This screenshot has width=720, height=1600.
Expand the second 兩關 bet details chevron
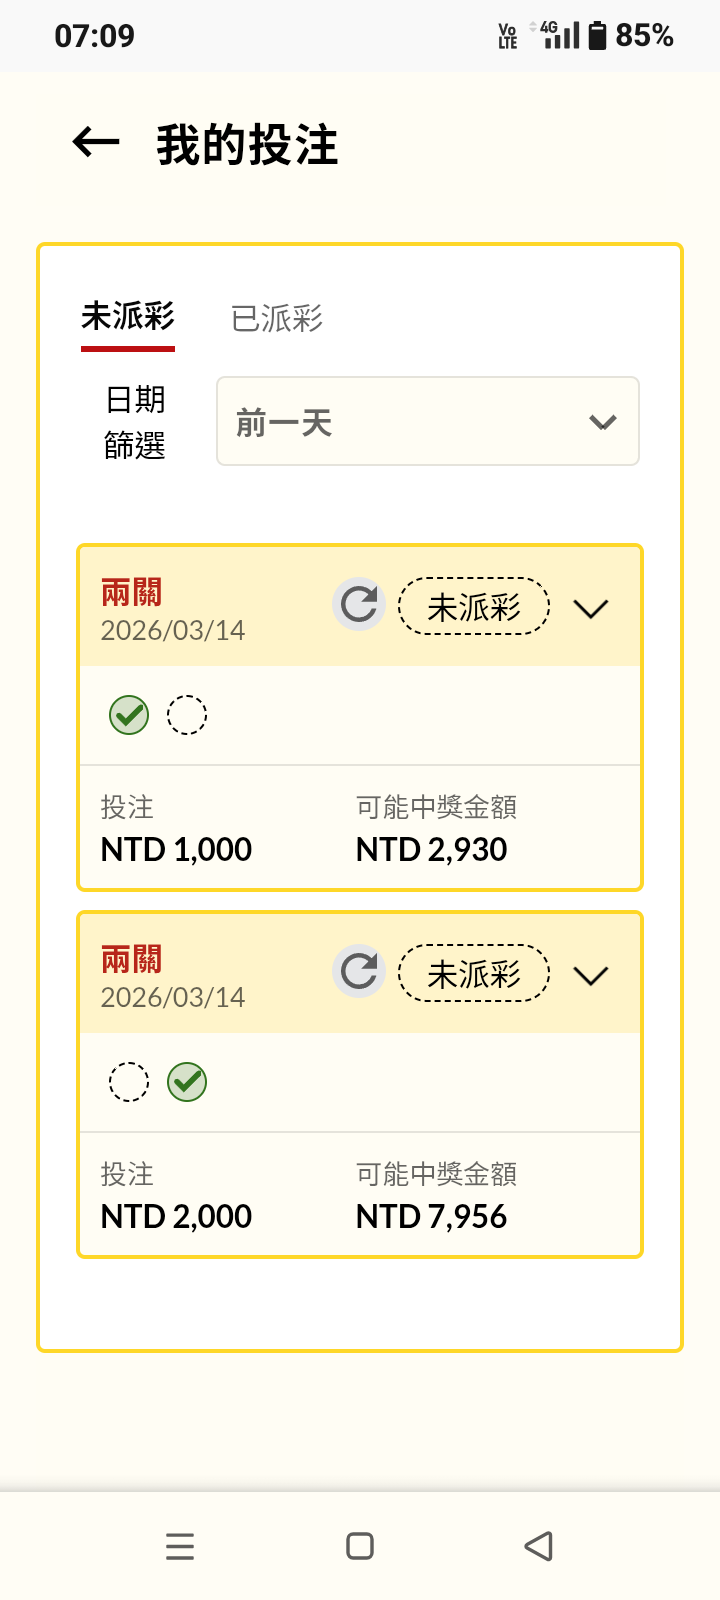pyautogui.click(x=591, y=975)
